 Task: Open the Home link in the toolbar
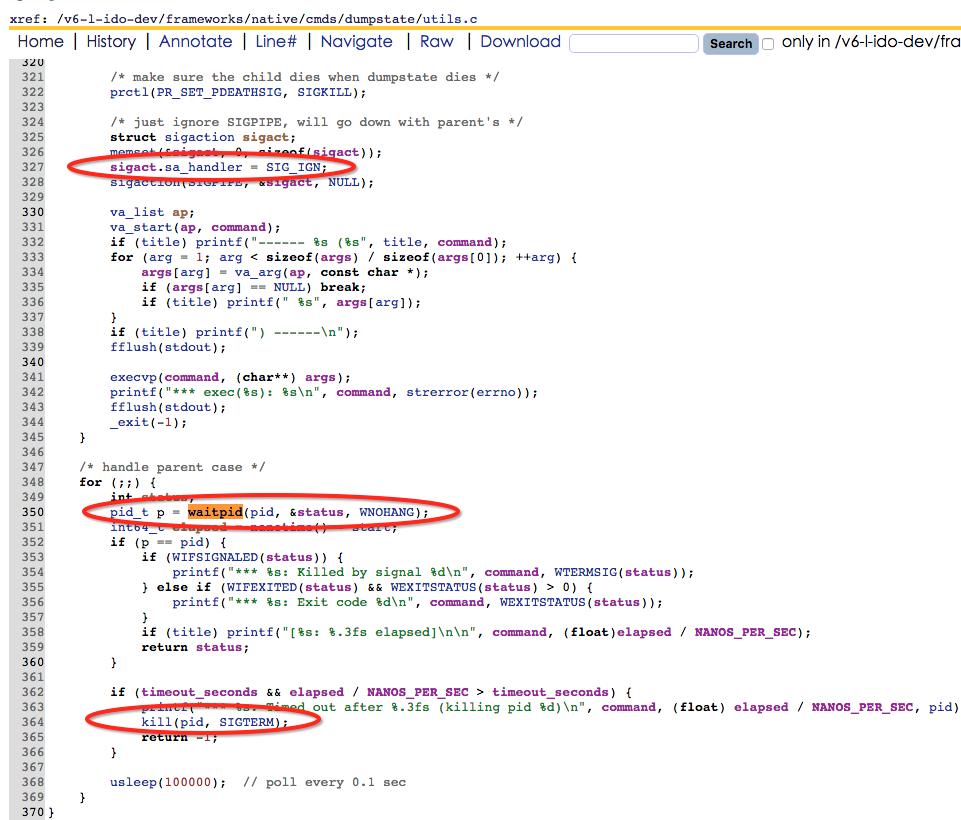coord(39,41)
